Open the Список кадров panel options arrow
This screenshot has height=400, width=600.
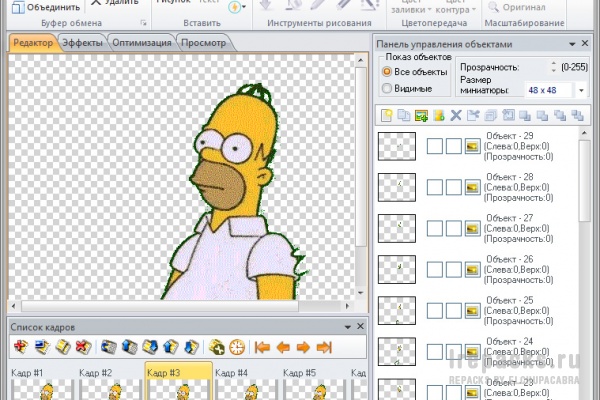click(347, 327)
